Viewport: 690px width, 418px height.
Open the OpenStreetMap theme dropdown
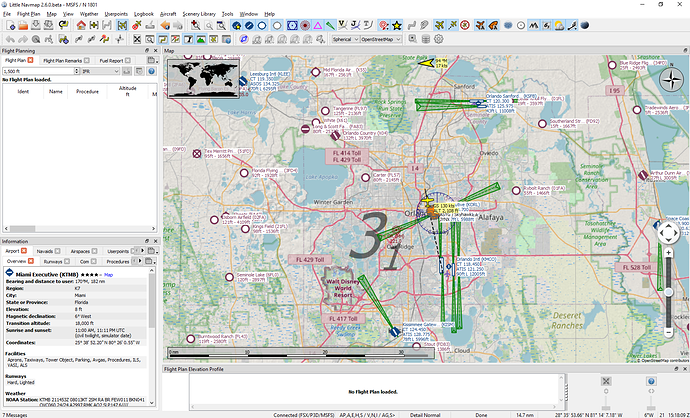[381, 39]
